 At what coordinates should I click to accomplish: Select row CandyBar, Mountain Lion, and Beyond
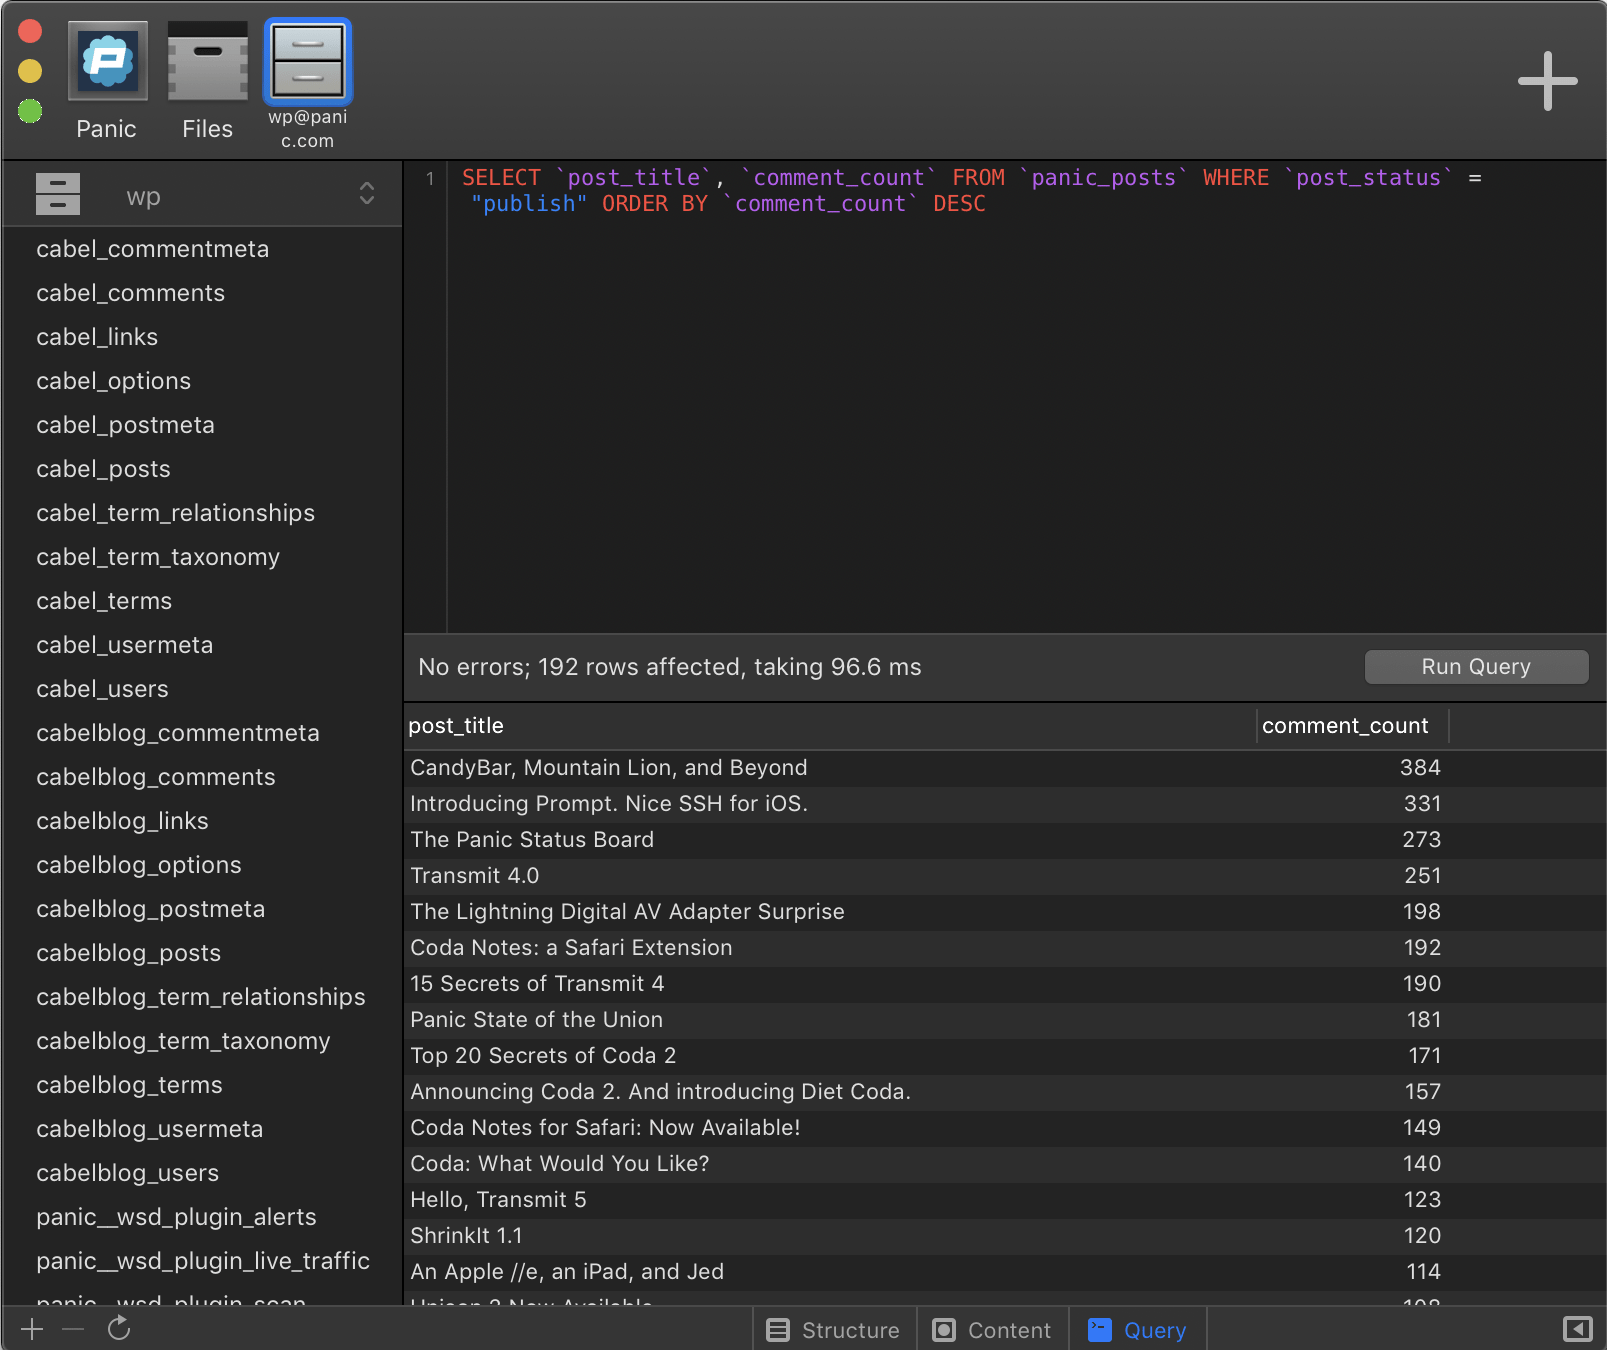1005,768
